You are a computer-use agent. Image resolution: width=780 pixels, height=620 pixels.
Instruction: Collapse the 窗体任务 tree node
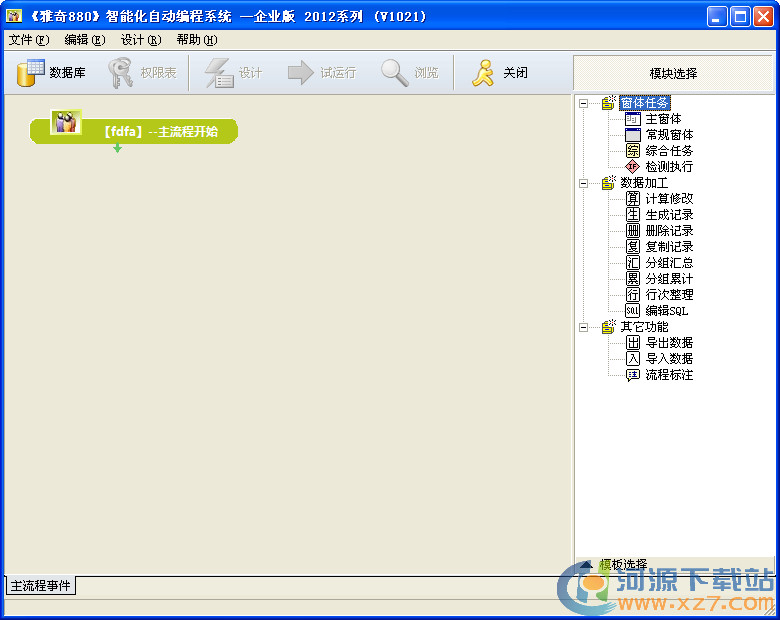pyautogui.click(x=584, y=103)
